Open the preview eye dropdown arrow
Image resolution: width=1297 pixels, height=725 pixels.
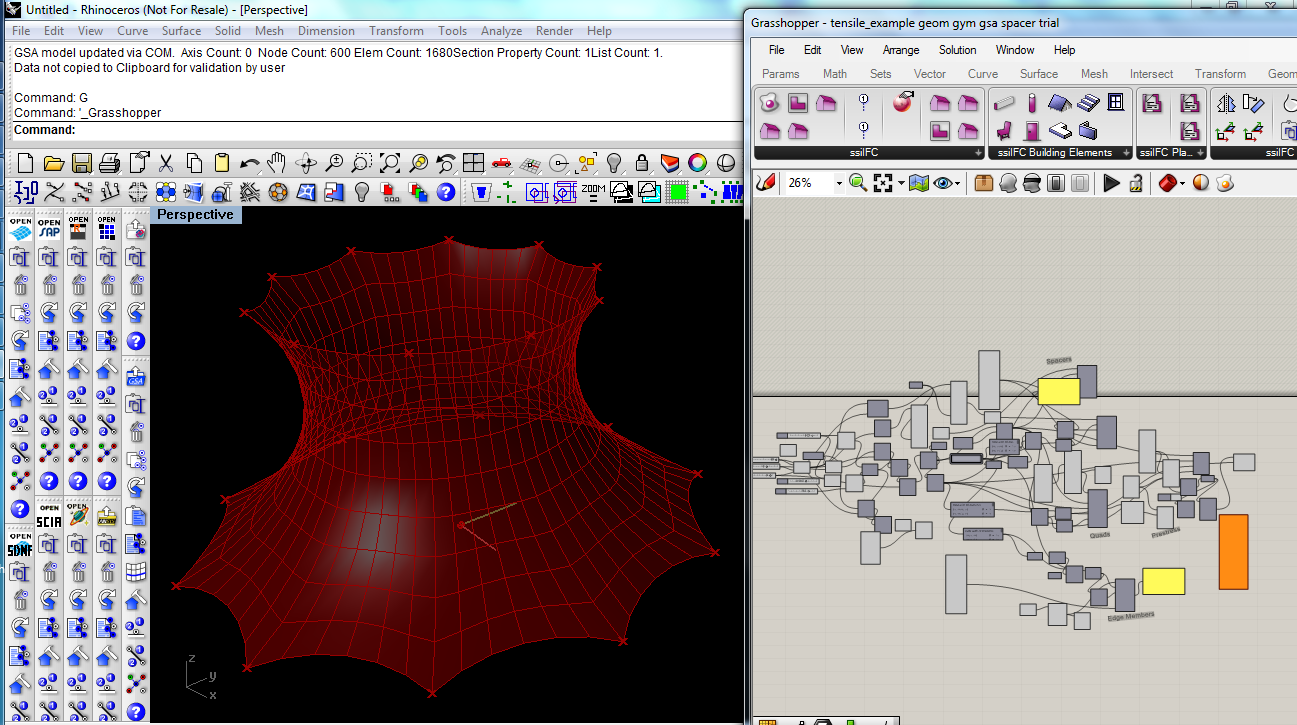(957, 183)
